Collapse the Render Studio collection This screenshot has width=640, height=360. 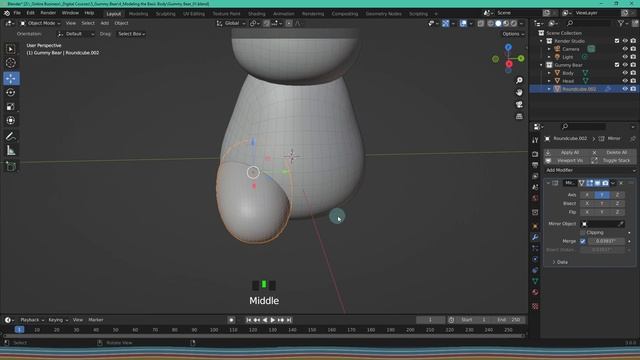(x=542, y=41)
